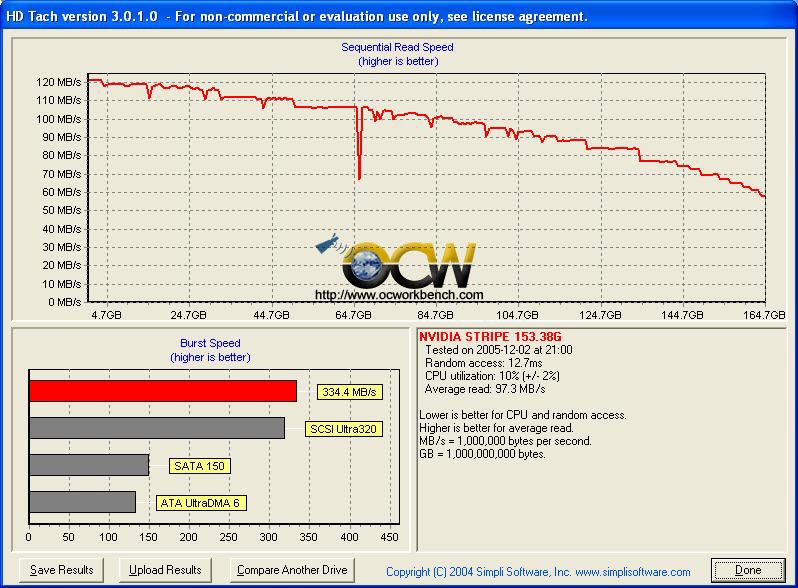Click the Burst Speed chart title

click(210, 343)
